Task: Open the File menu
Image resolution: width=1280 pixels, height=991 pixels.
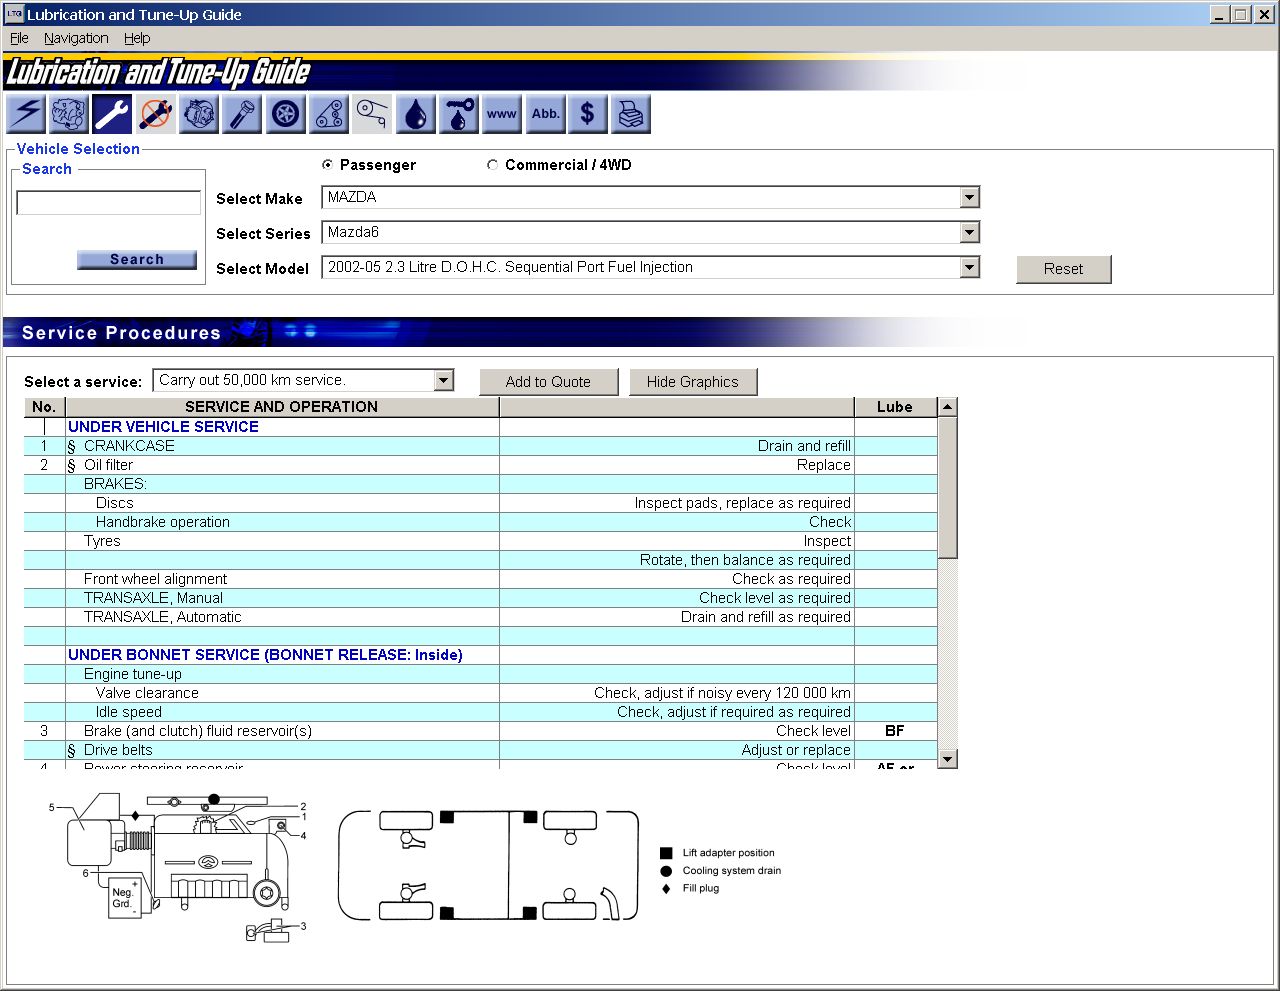Action: pyautogui.click(x=19, y=38)
